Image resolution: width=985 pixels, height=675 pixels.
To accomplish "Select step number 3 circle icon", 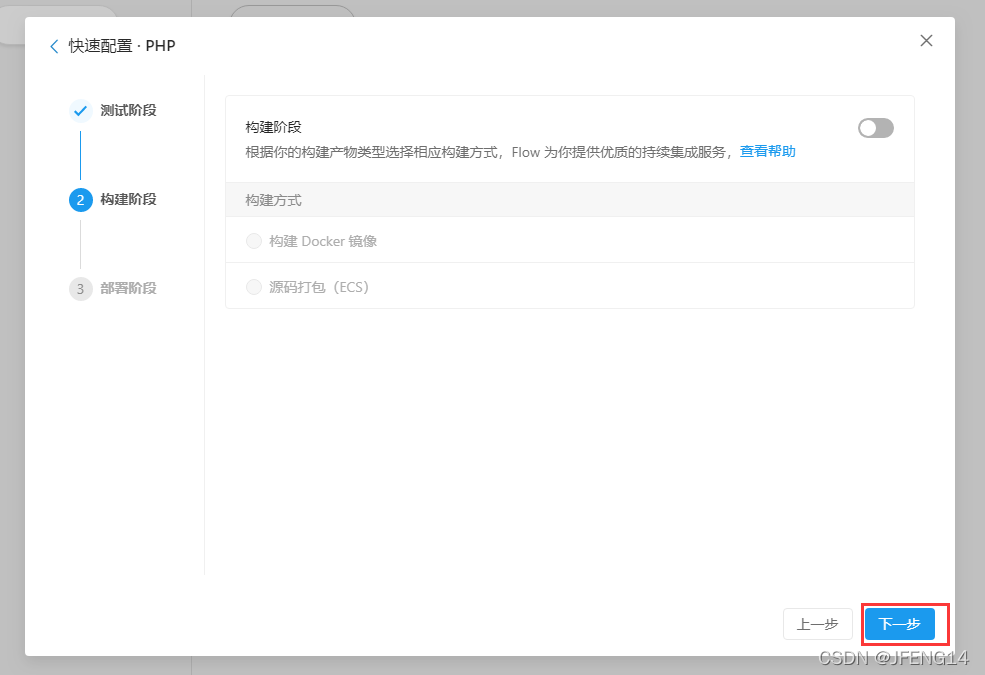I will pos(80,289).
